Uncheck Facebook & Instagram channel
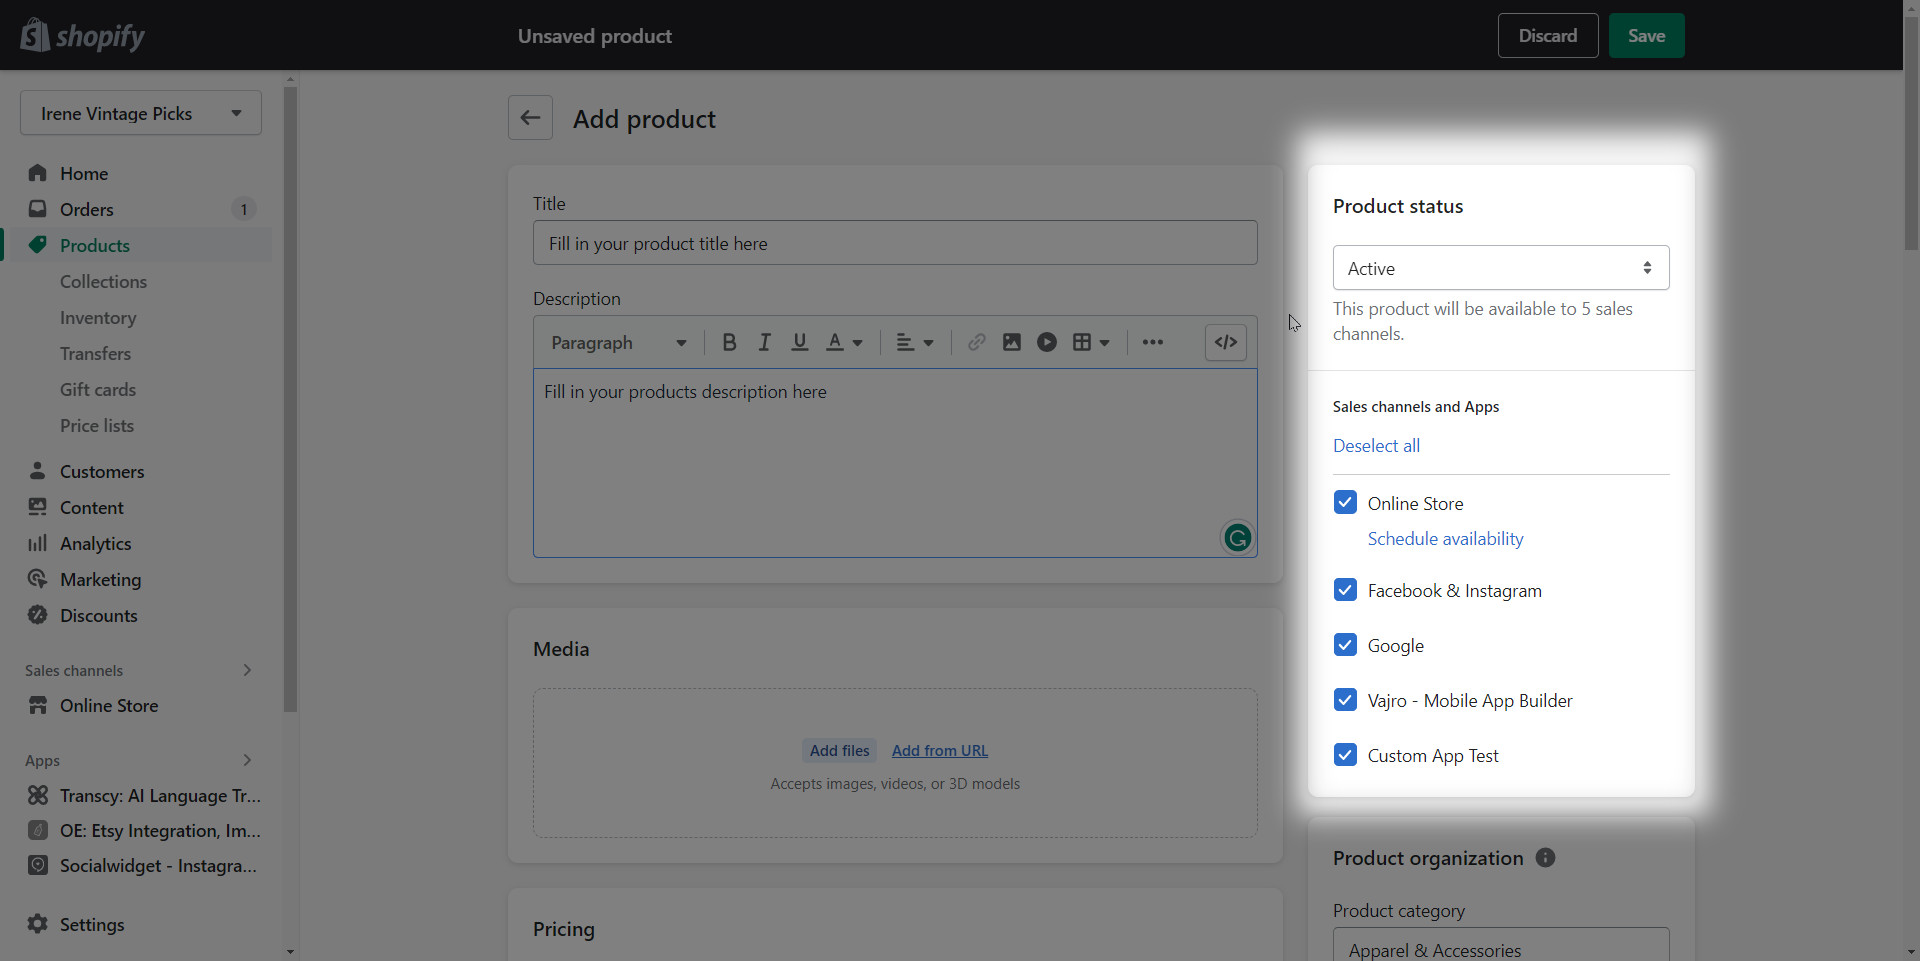The width and height of the screenshot is (1920, 961). click(x=1345, y=590)
